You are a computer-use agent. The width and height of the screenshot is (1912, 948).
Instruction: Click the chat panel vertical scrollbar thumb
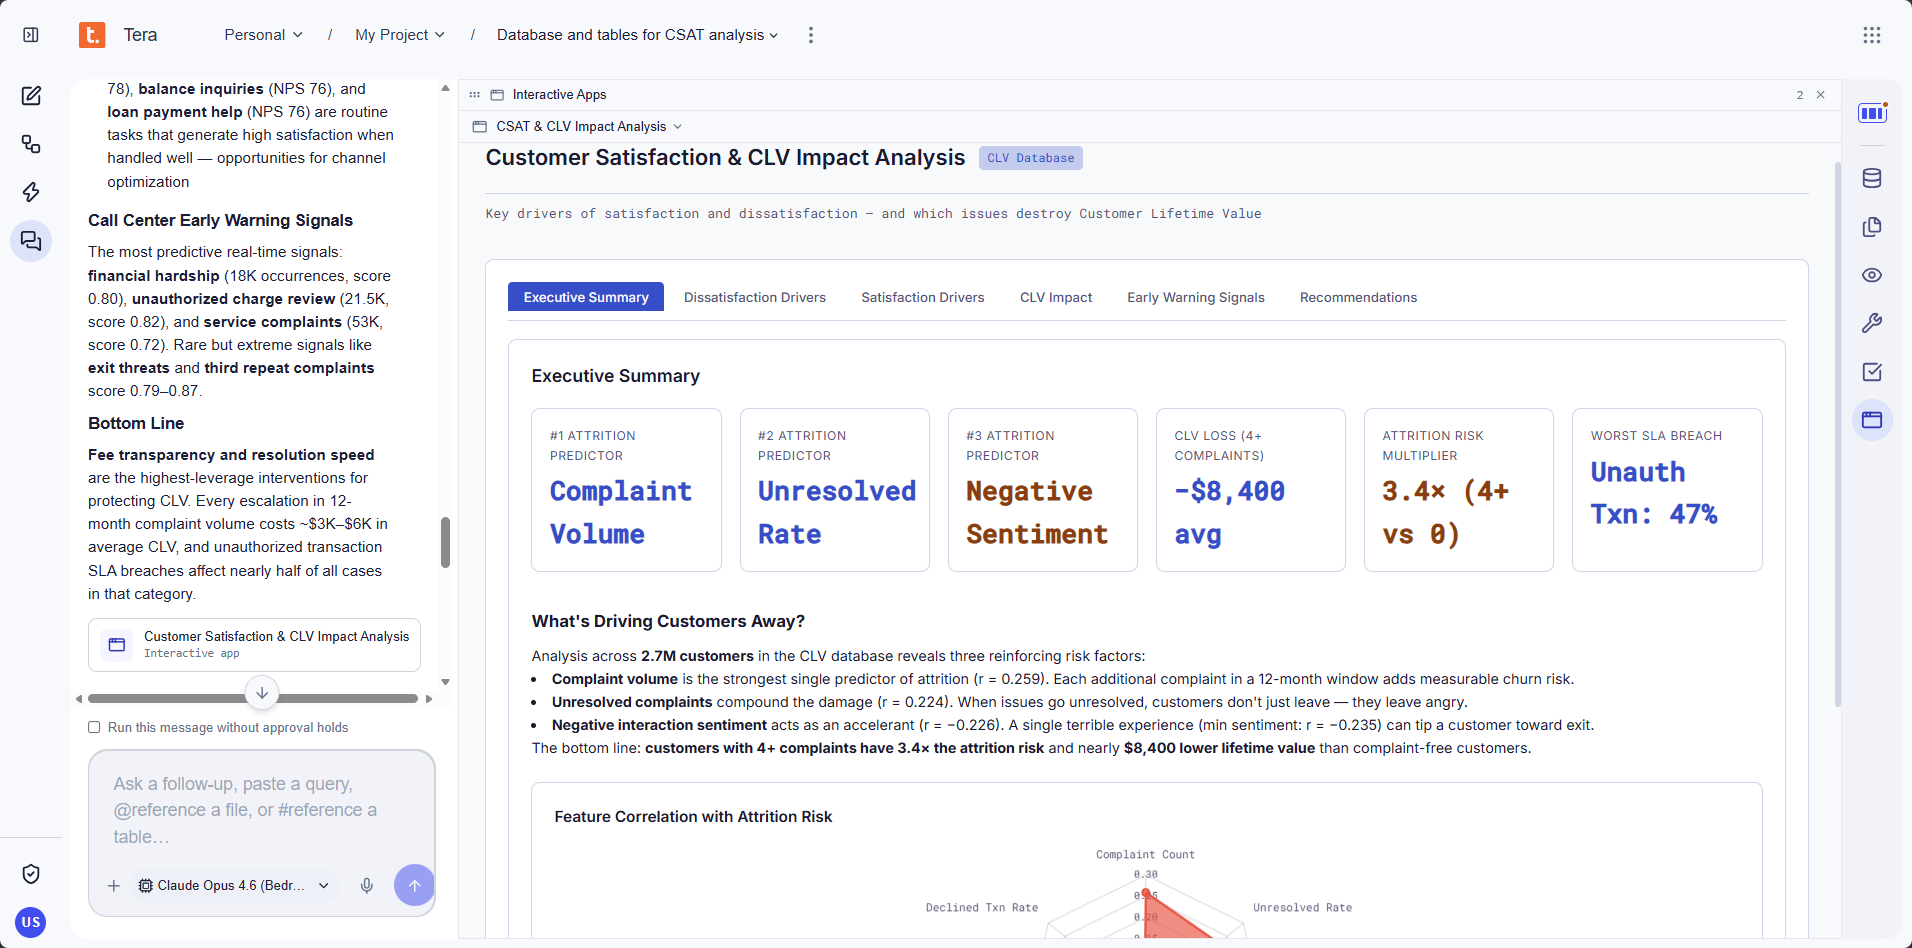[445, 542]
